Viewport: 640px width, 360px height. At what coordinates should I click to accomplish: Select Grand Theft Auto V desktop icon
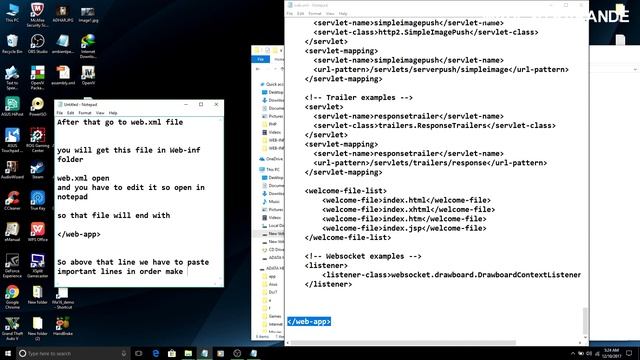(12, 329)
